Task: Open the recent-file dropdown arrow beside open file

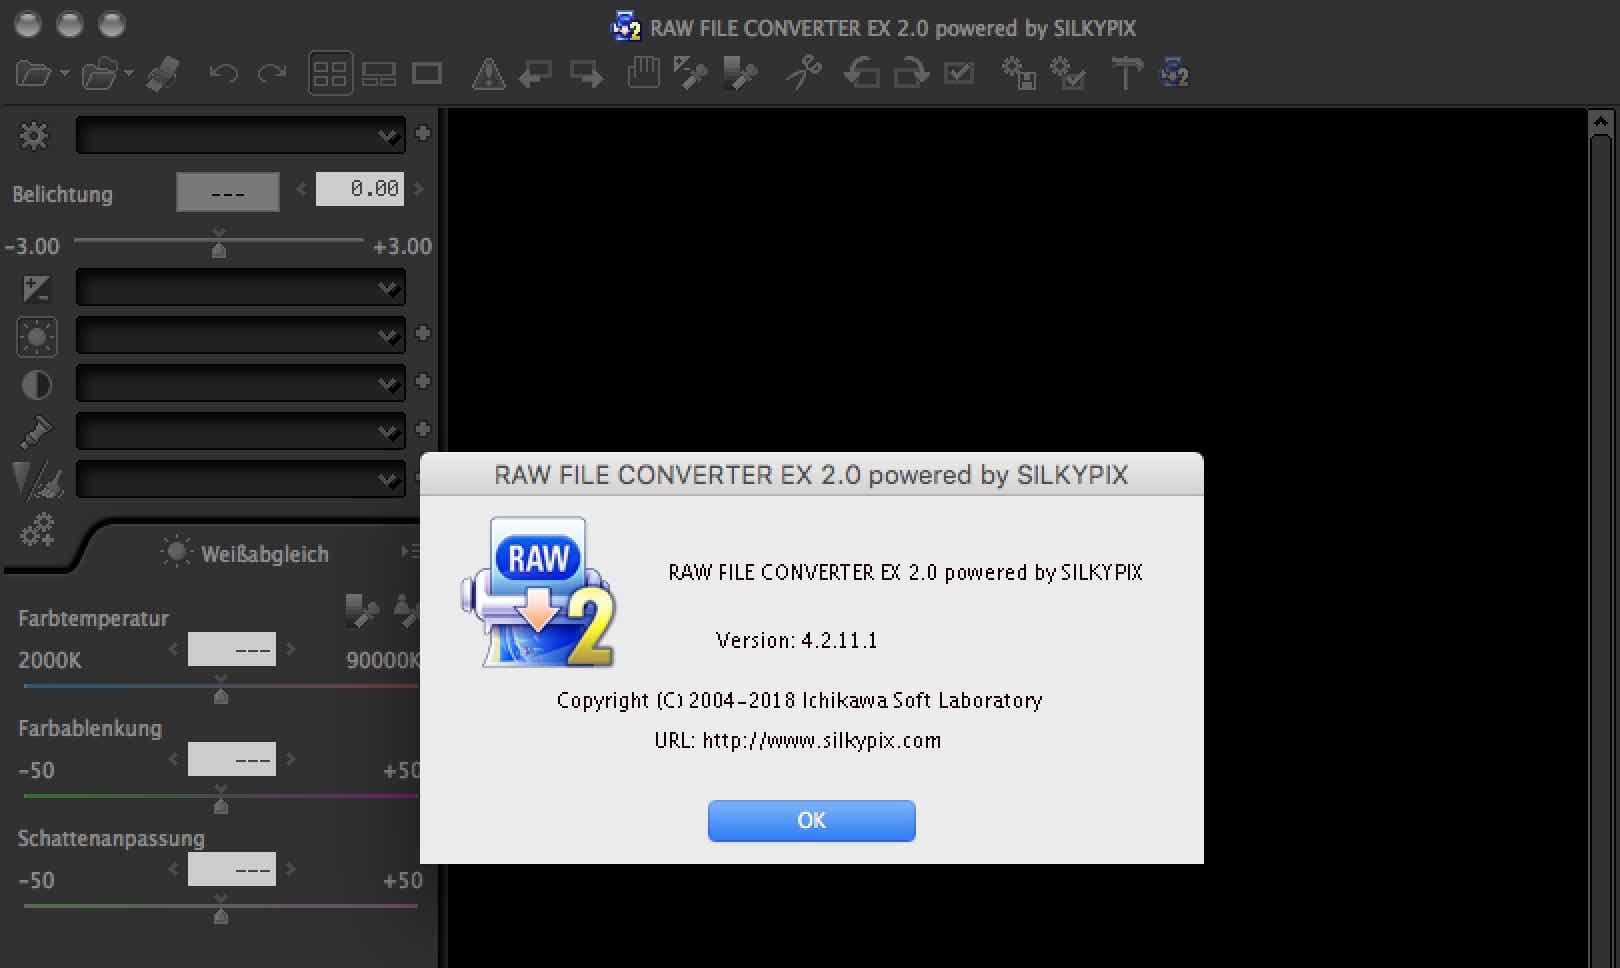Action: click(65, 73)
